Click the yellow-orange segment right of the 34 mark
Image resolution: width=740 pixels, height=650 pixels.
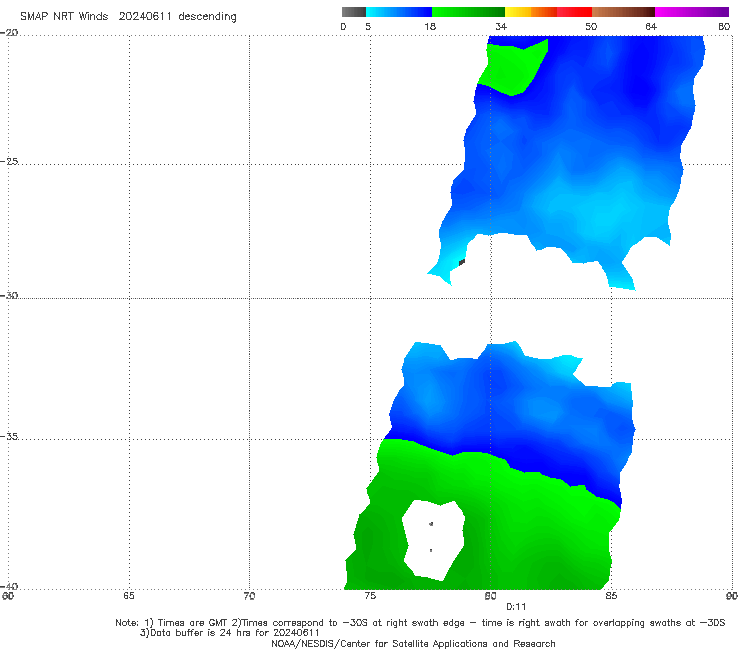[x=531, y=12]
